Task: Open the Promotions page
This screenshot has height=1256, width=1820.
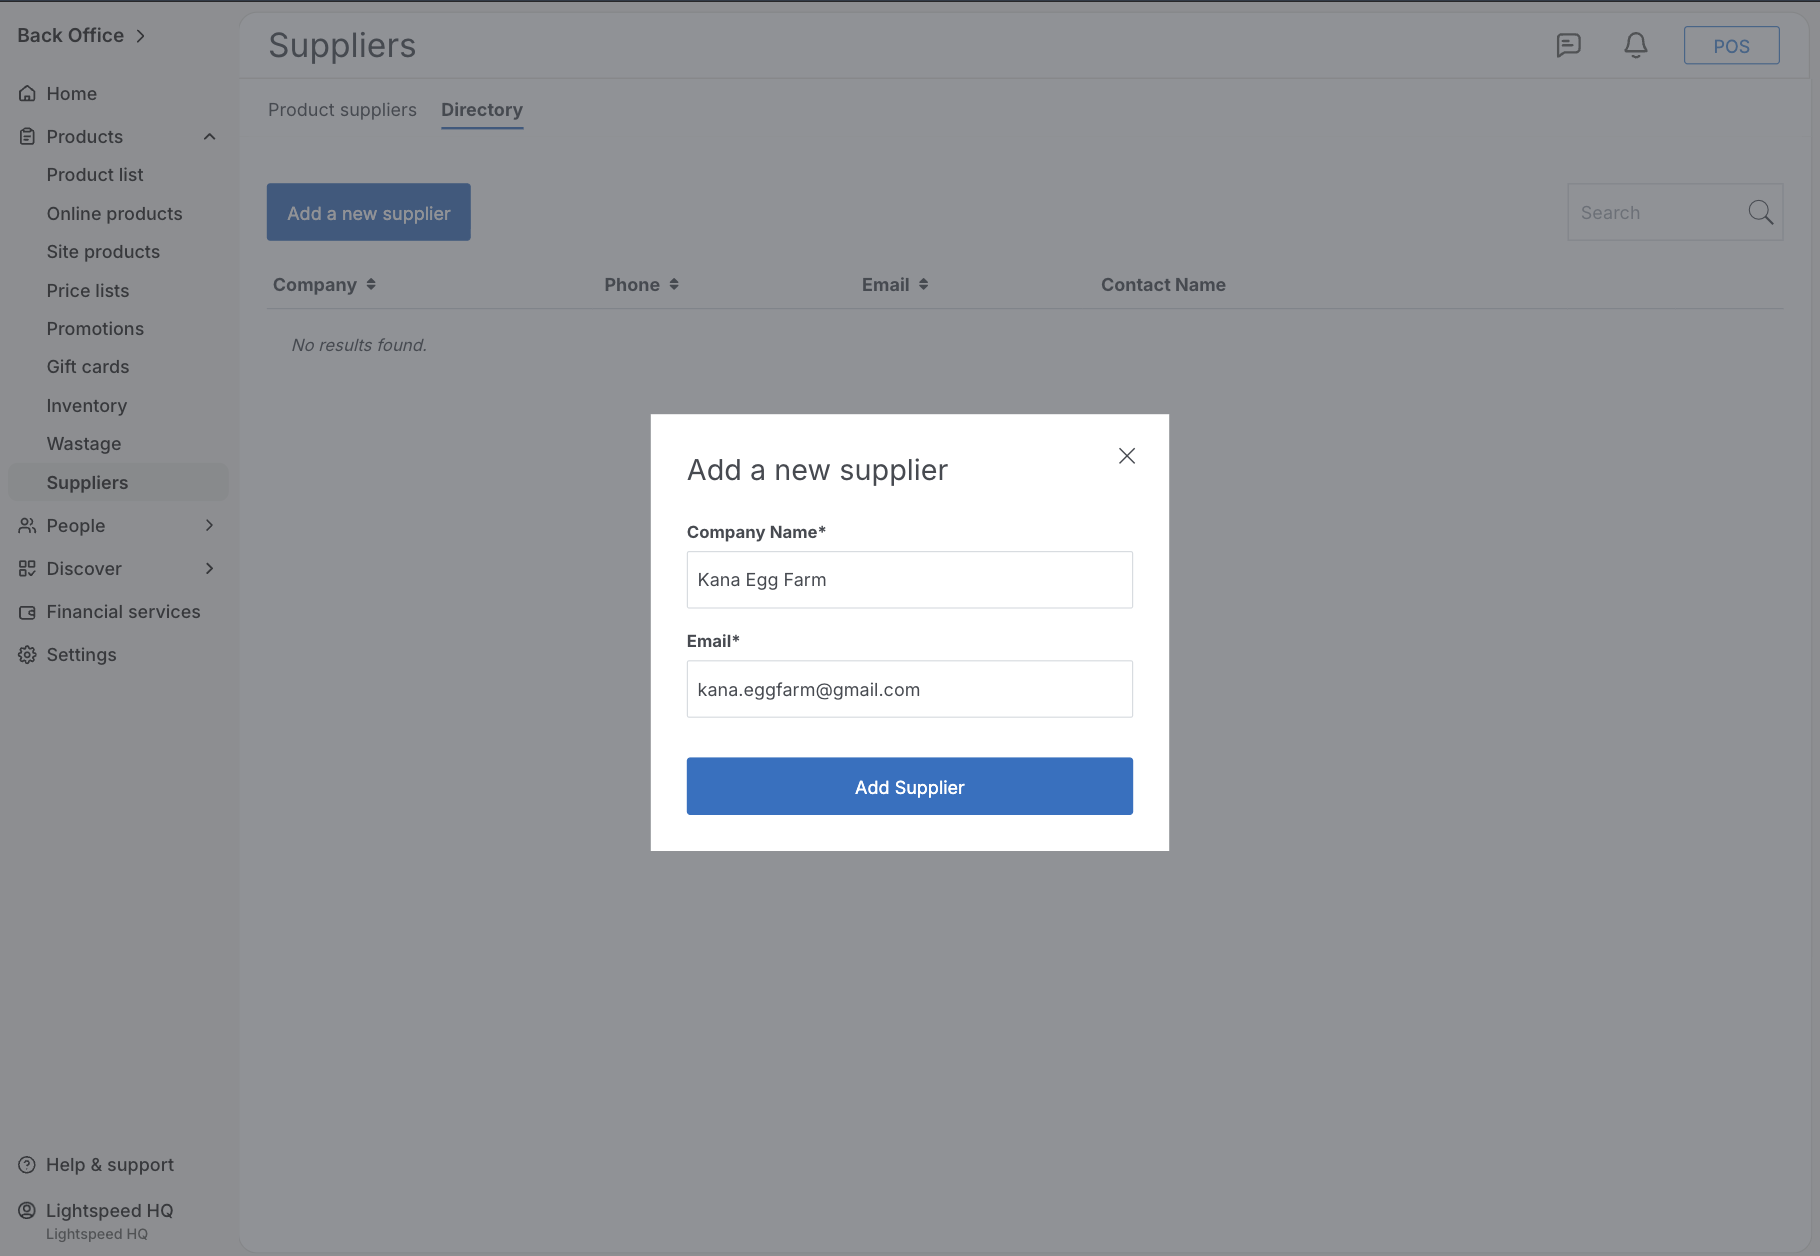Action: [95, 329]
